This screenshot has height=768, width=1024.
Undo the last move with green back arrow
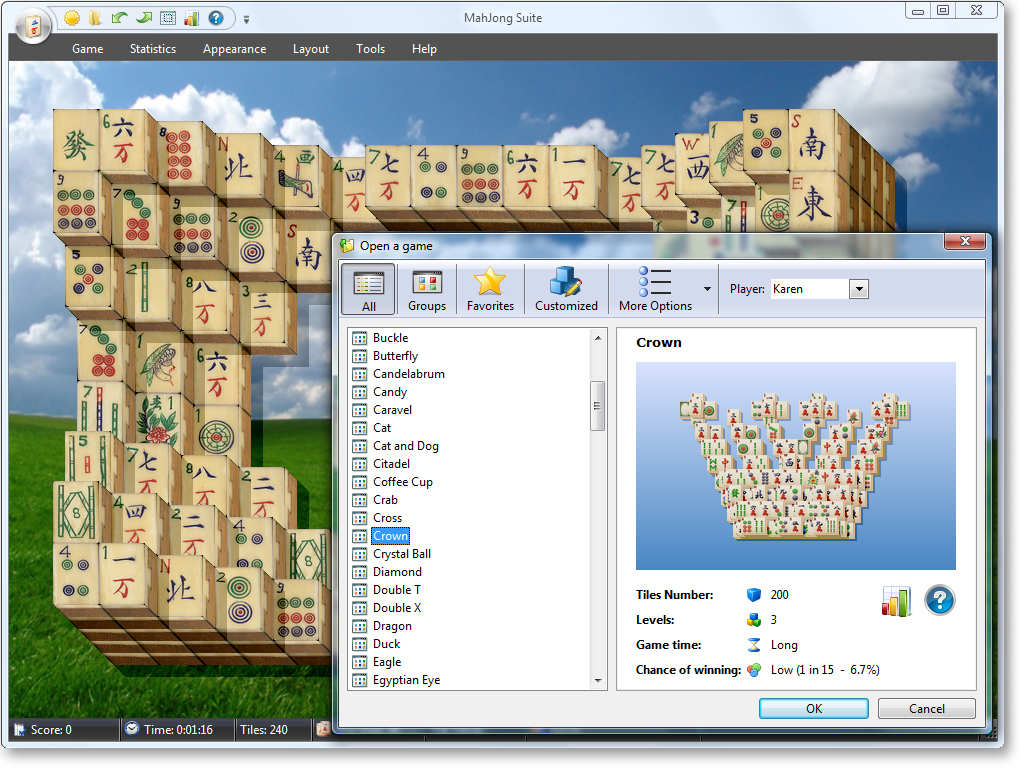coord(120,18)
